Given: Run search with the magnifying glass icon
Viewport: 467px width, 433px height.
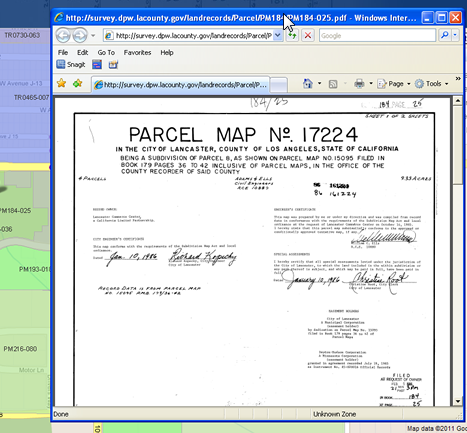Looking at the screenshot, I should click(444, 35).
